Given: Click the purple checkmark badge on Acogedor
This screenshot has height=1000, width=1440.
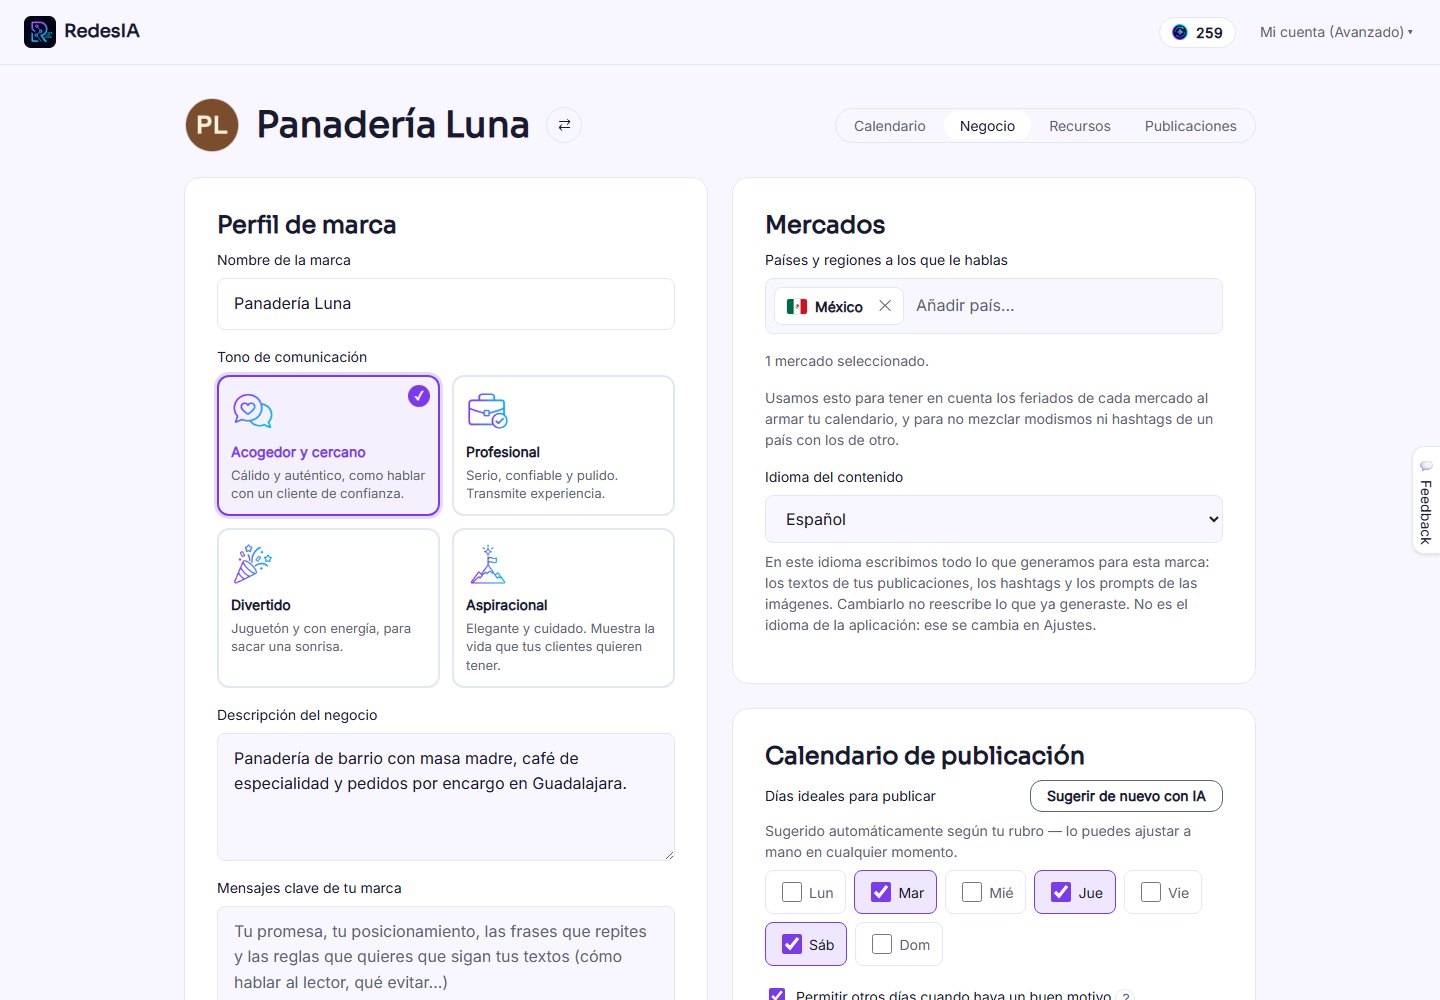Looking at the screenshot, I should click(x=419, y=396).
